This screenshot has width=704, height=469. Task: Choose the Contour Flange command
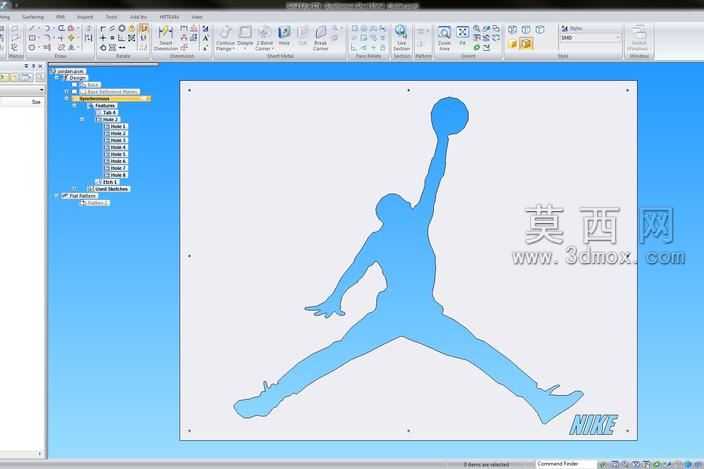[225, 38]
